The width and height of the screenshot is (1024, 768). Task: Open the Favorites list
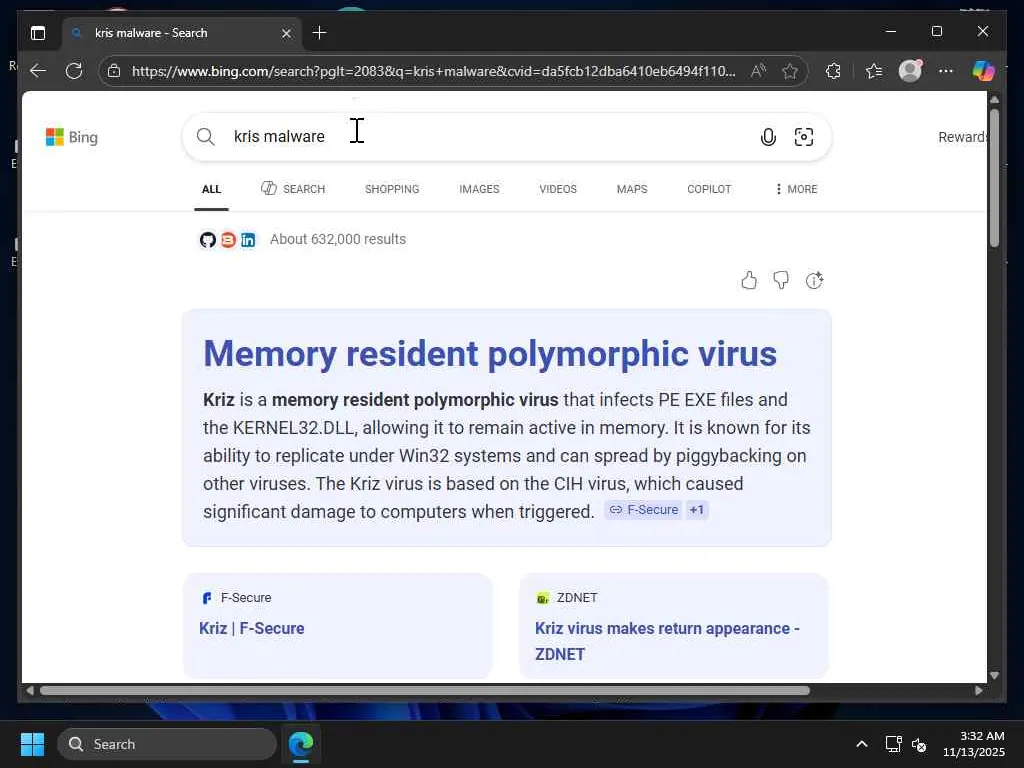pos(874,71)
